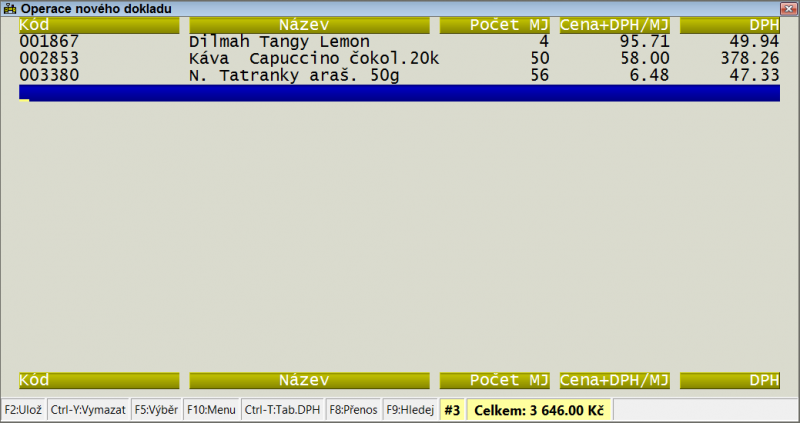Close the Operace nového dokladu window
The image size is (800, 423).
[788, 8]
